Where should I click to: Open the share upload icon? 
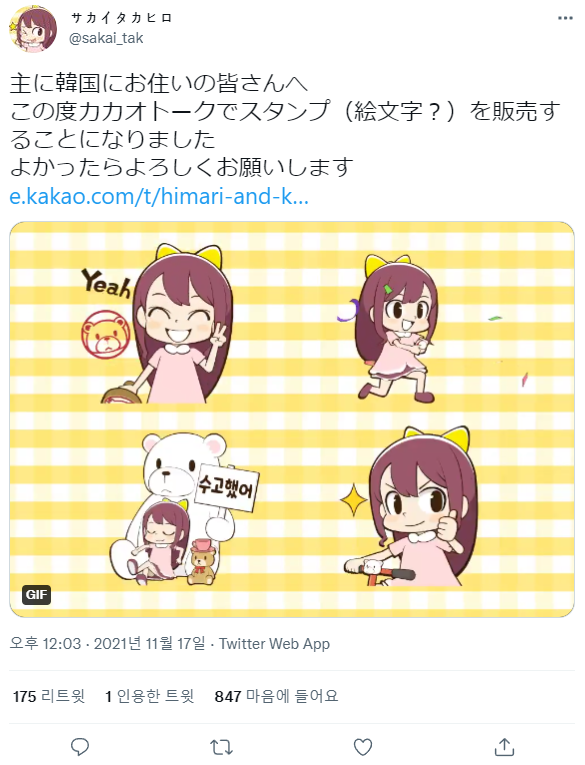(504, 746)
